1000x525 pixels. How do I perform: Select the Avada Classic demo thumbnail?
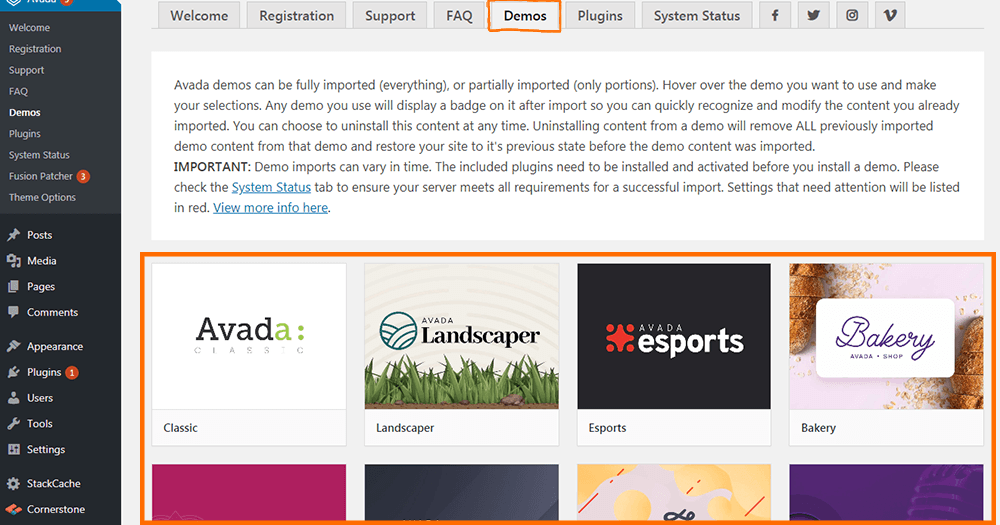click(x=249, y=336)
